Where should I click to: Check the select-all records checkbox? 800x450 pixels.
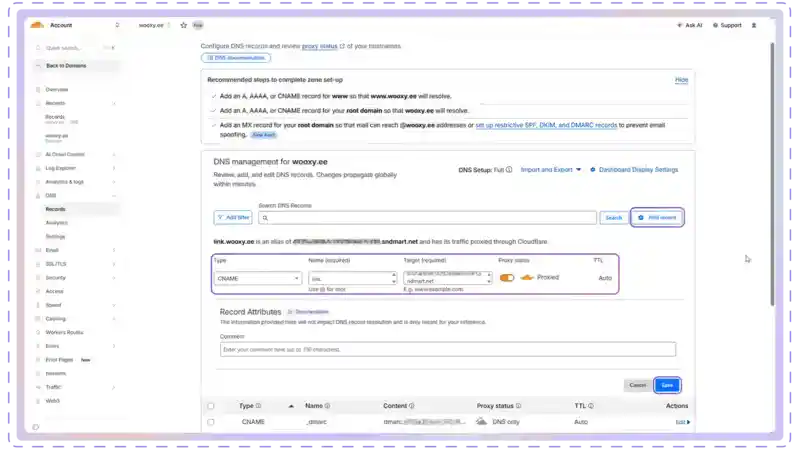(x=211, y=406)
